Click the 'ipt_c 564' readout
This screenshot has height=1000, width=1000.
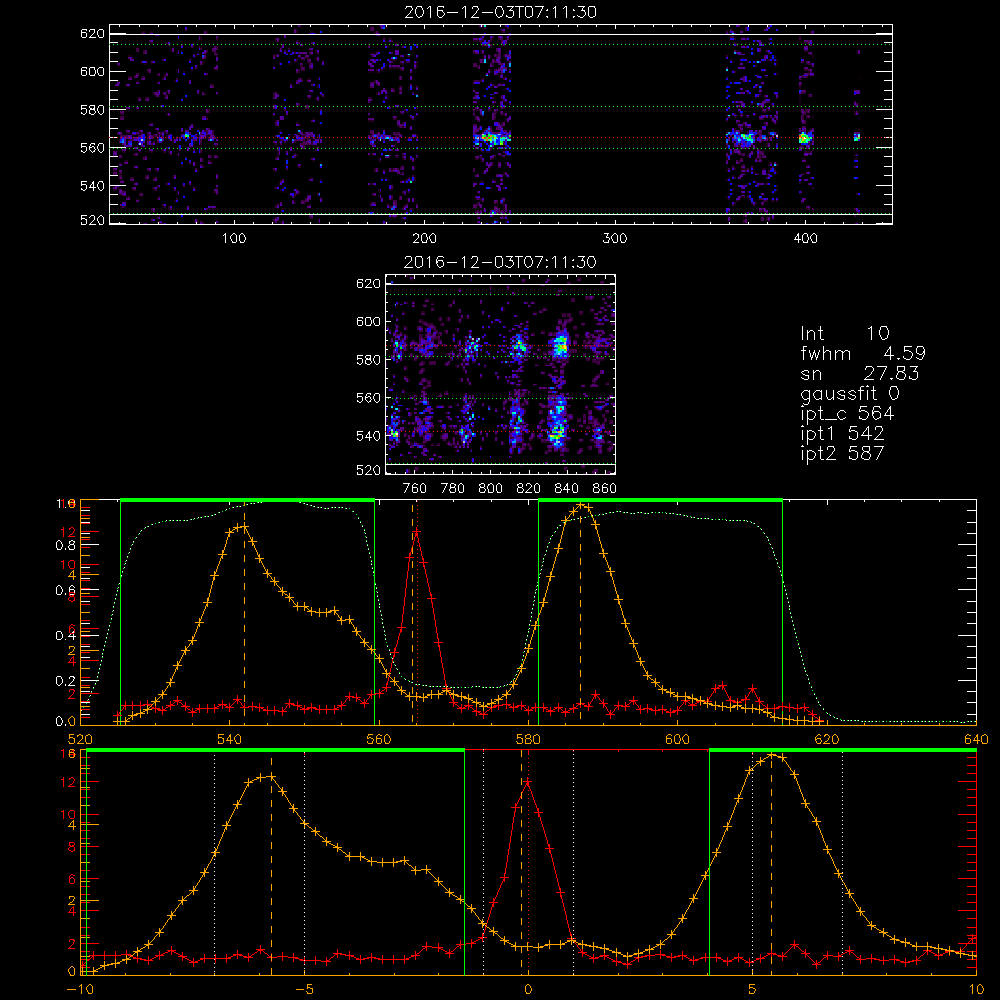point(847,414)
